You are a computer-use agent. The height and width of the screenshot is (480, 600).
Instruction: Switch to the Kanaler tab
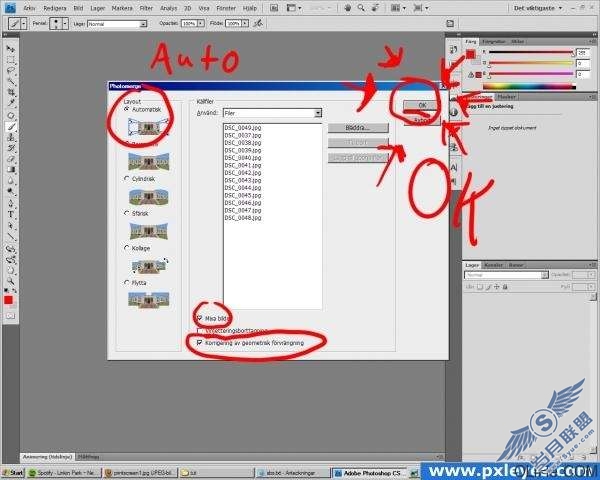click(493, 265)
